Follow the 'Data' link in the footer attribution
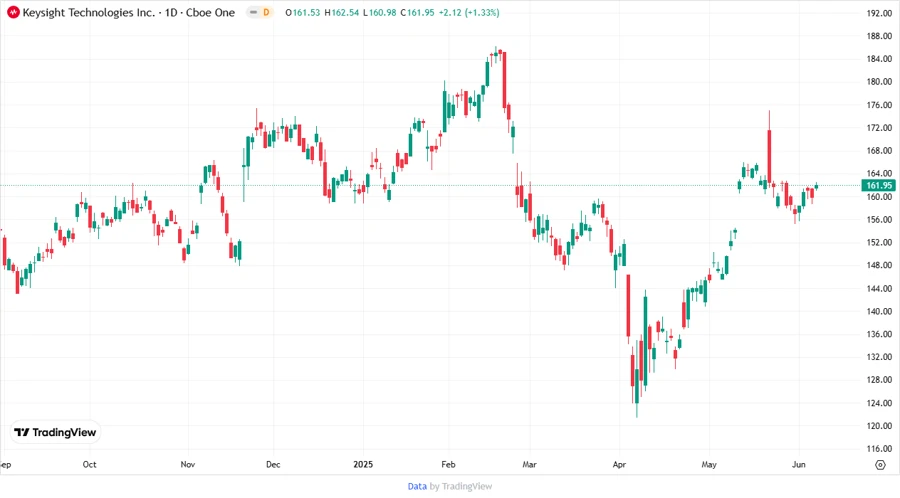This screenshot has height=498, width=900. tap(417, 486)
